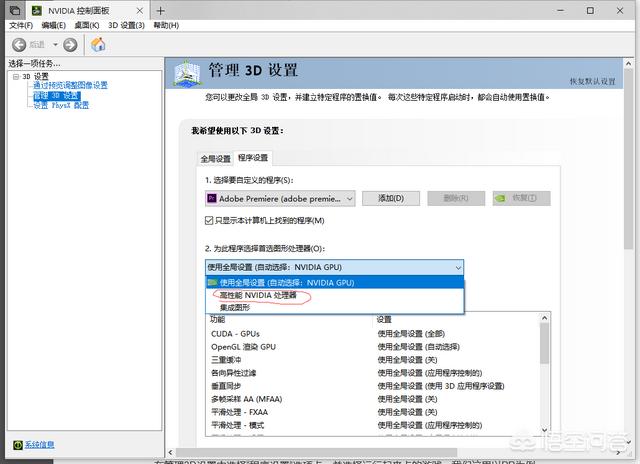Image resolution: width=640 pixels, height=464 pixels.
Task: Open the 桌面(K) menu
Action: pyautogui.click(x=87, y=25)
